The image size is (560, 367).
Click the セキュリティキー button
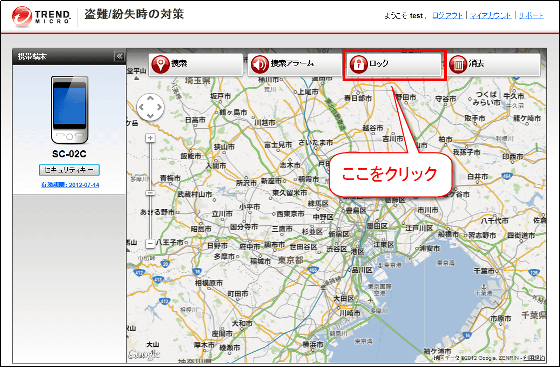click(x=69, y=170)
